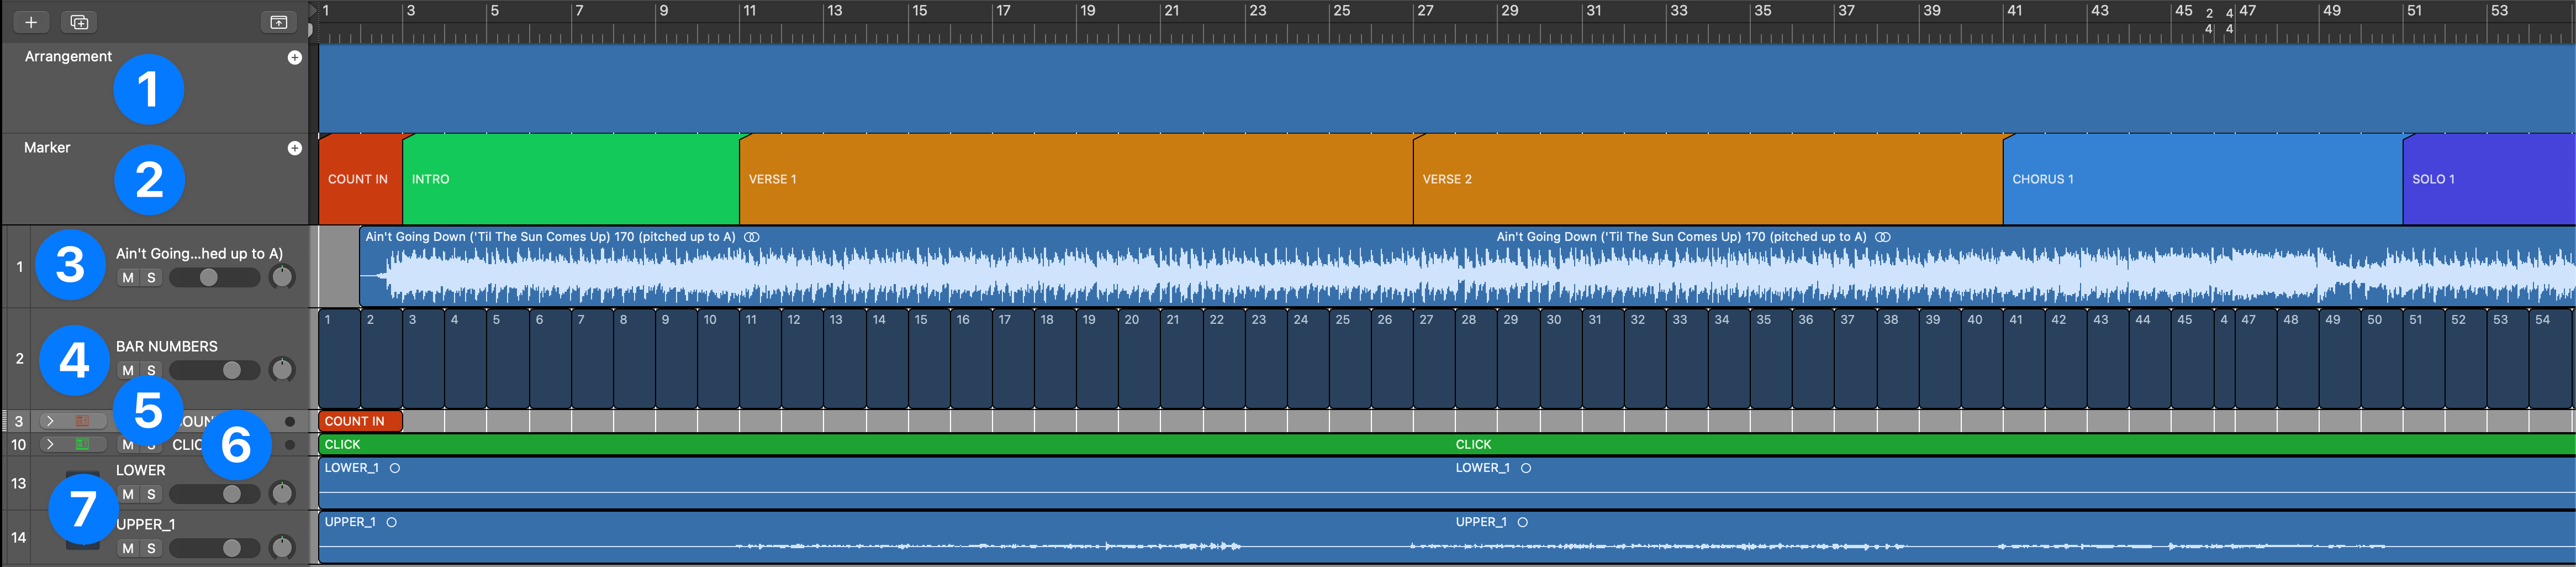The width and height of the screenshot is (2576, 567).
Task: Click the green CLICK track stack icon
Action: coord(83,445)
